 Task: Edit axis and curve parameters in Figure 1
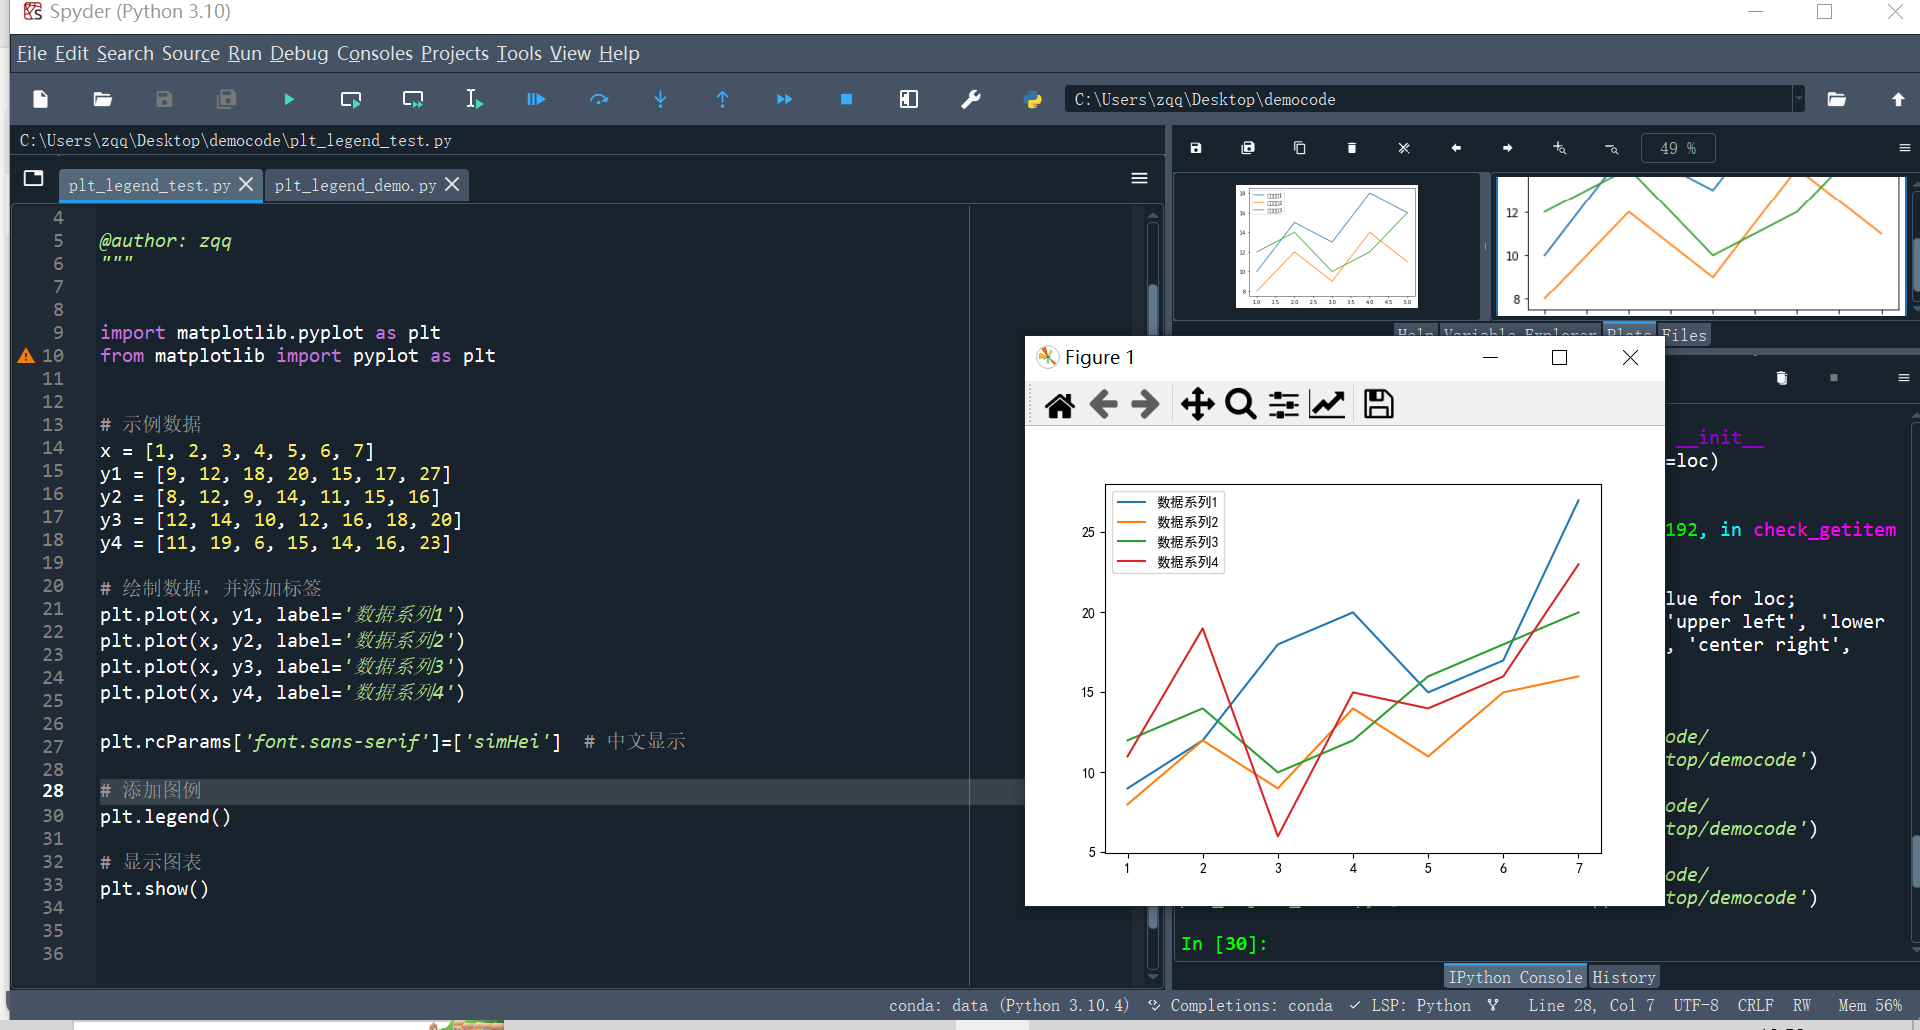click(1327, 405)
